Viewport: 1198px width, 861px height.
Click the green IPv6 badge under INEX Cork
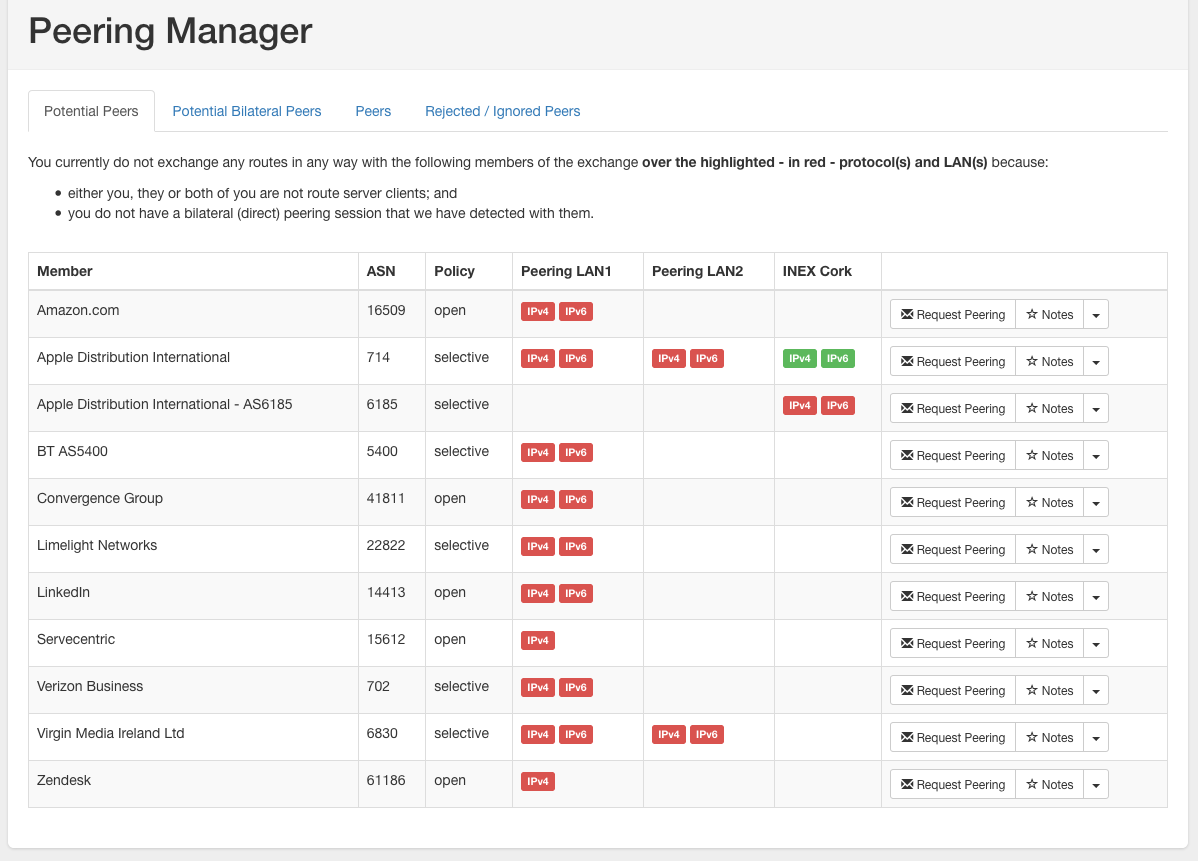coord(837,358)
